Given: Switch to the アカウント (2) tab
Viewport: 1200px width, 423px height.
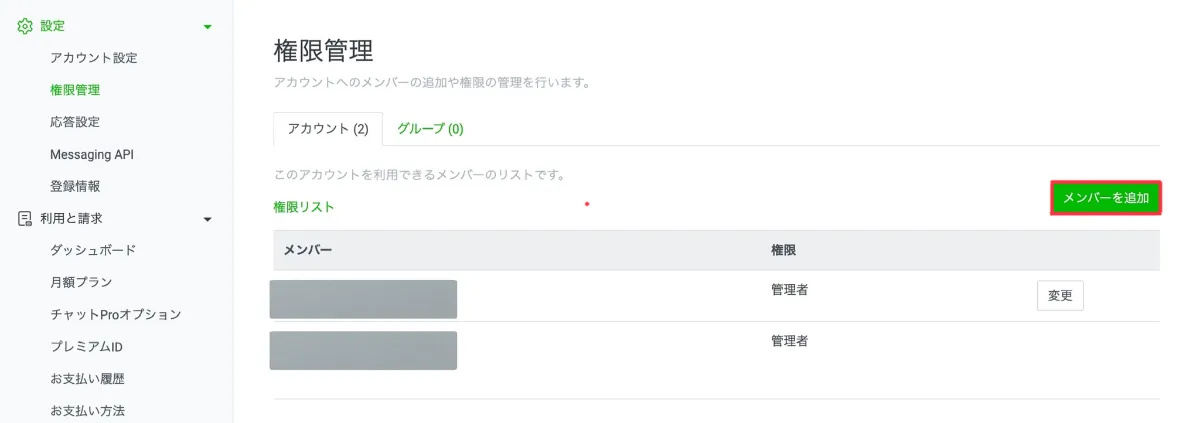Looking at the screenshot, I should tap(328, 129).
